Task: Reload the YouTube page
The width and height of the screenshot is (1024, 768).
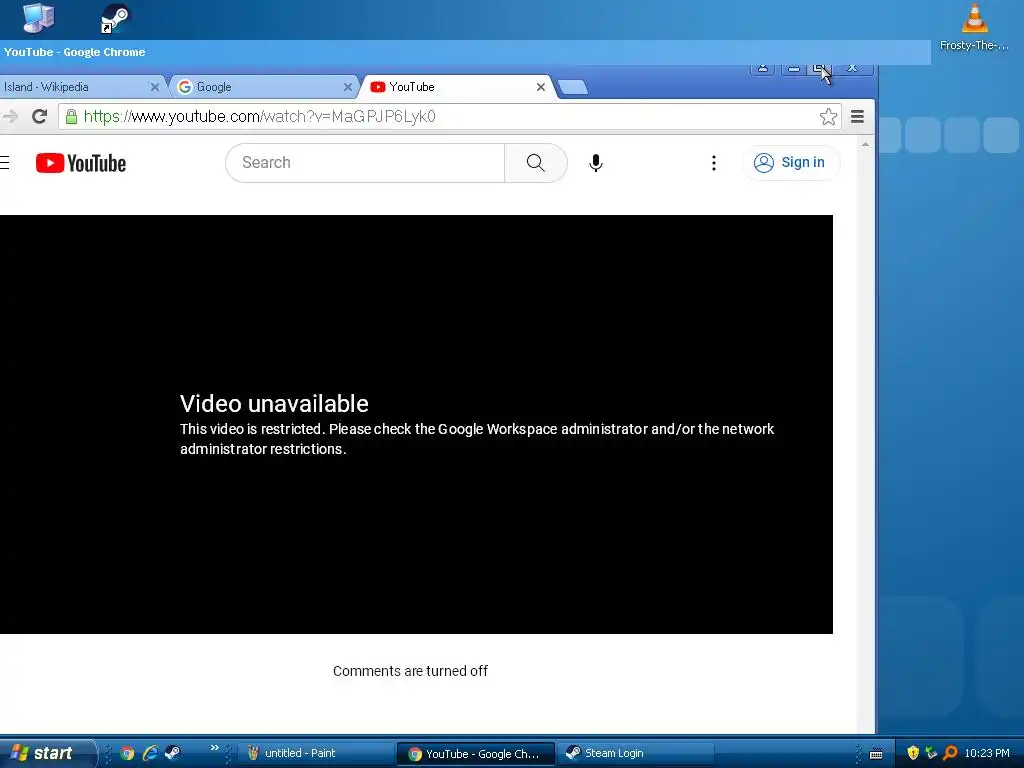Action: pyautogui.click(x=39, y=117)
